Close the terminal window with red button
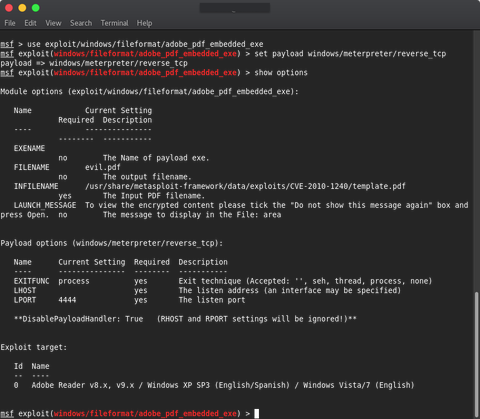480x419 pixels. click(9, 8)
